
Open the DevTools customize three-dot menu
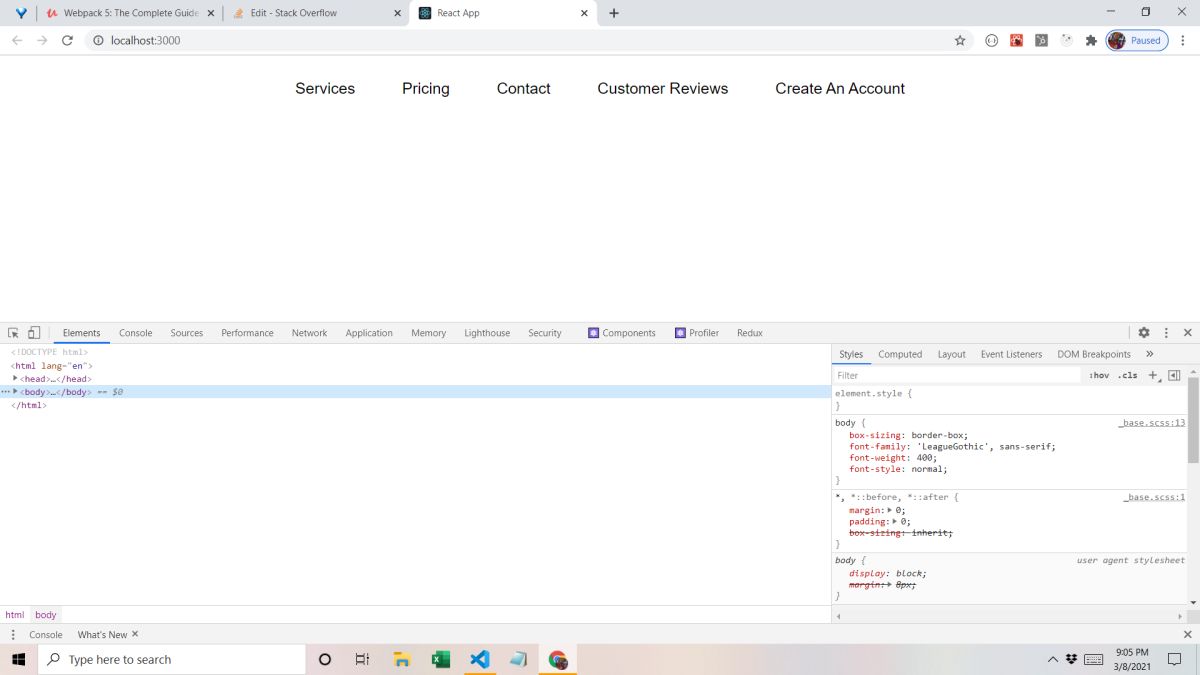coord(1166,333)
